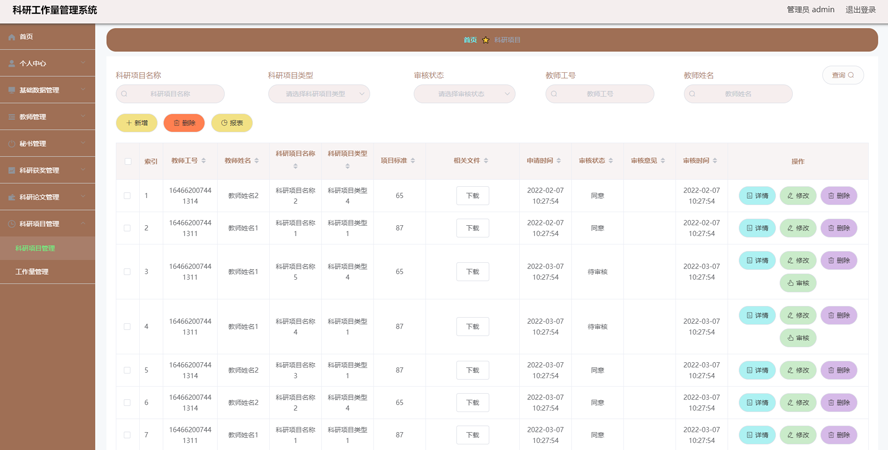Check the checkbox for row 1
The width and height of the screenshot is (888, 450).
[x=127, y=196]
